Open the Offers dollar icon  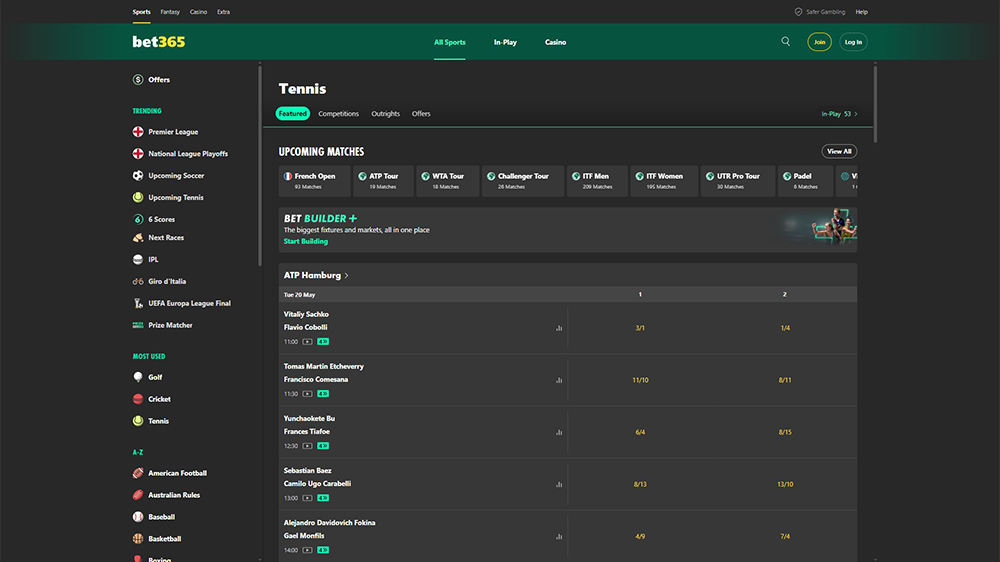138,80
